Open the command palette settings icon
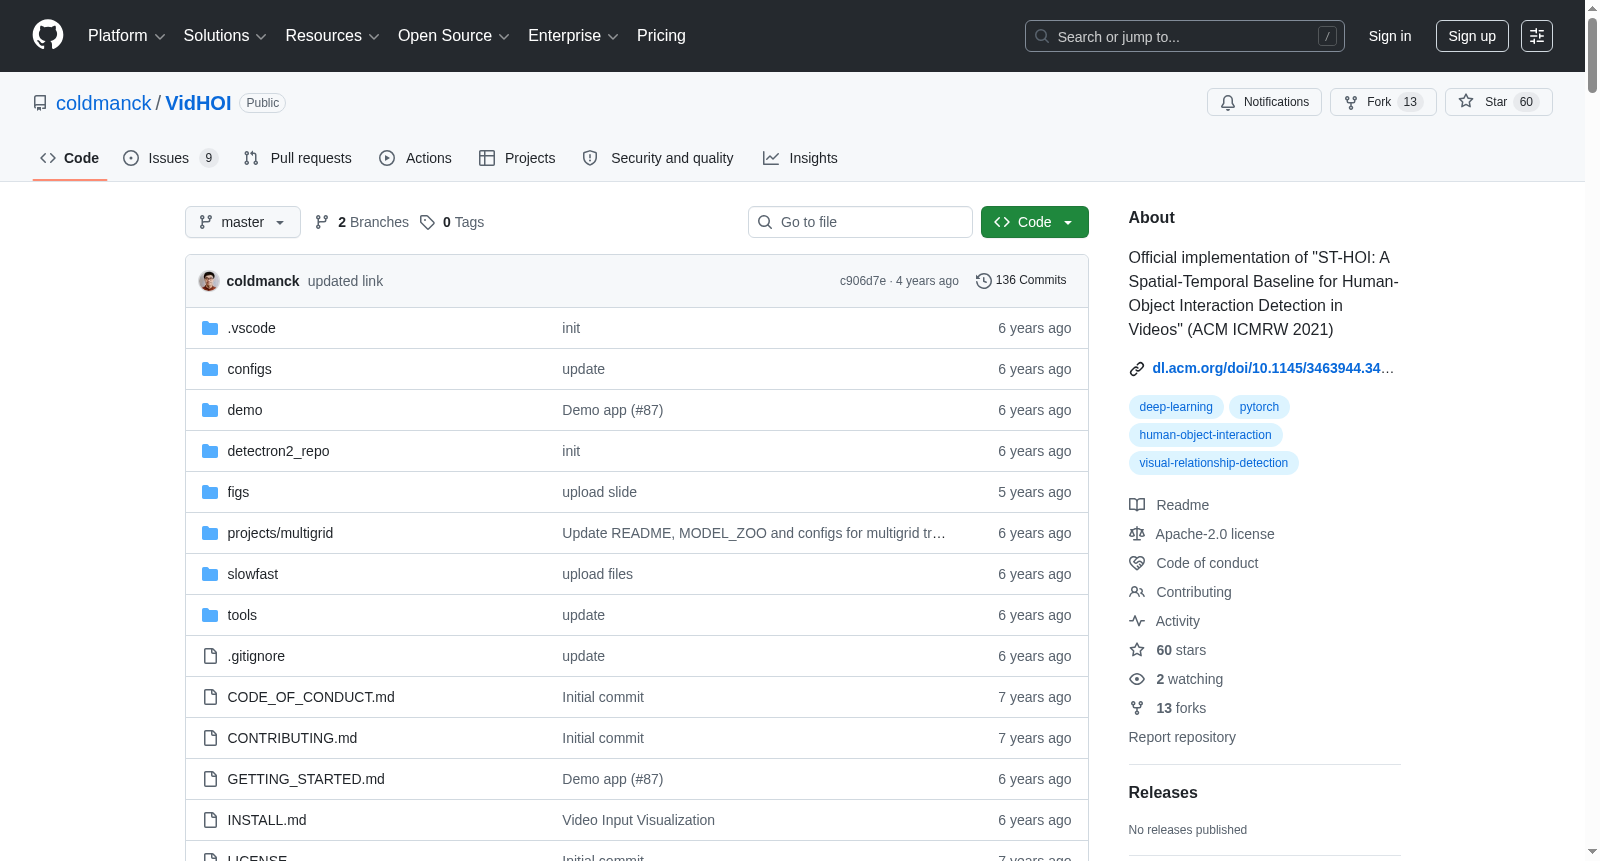 point(1537,36)
